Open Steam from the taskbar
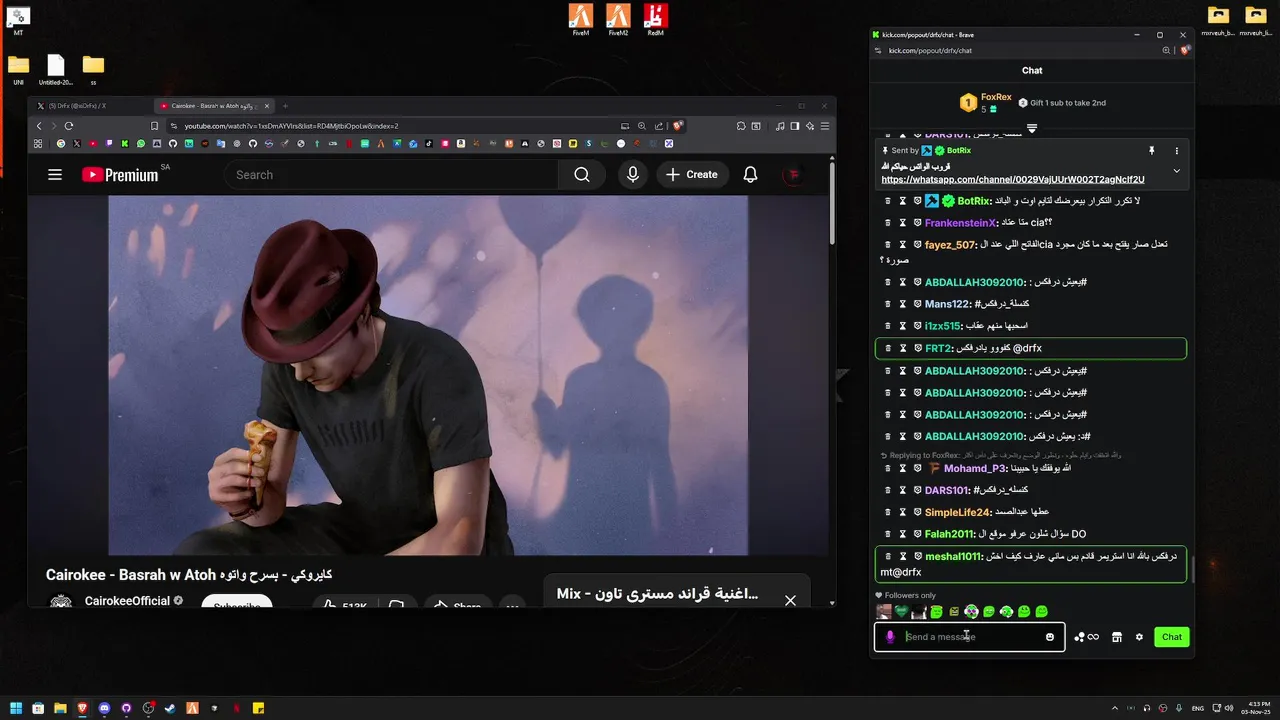 170,708
